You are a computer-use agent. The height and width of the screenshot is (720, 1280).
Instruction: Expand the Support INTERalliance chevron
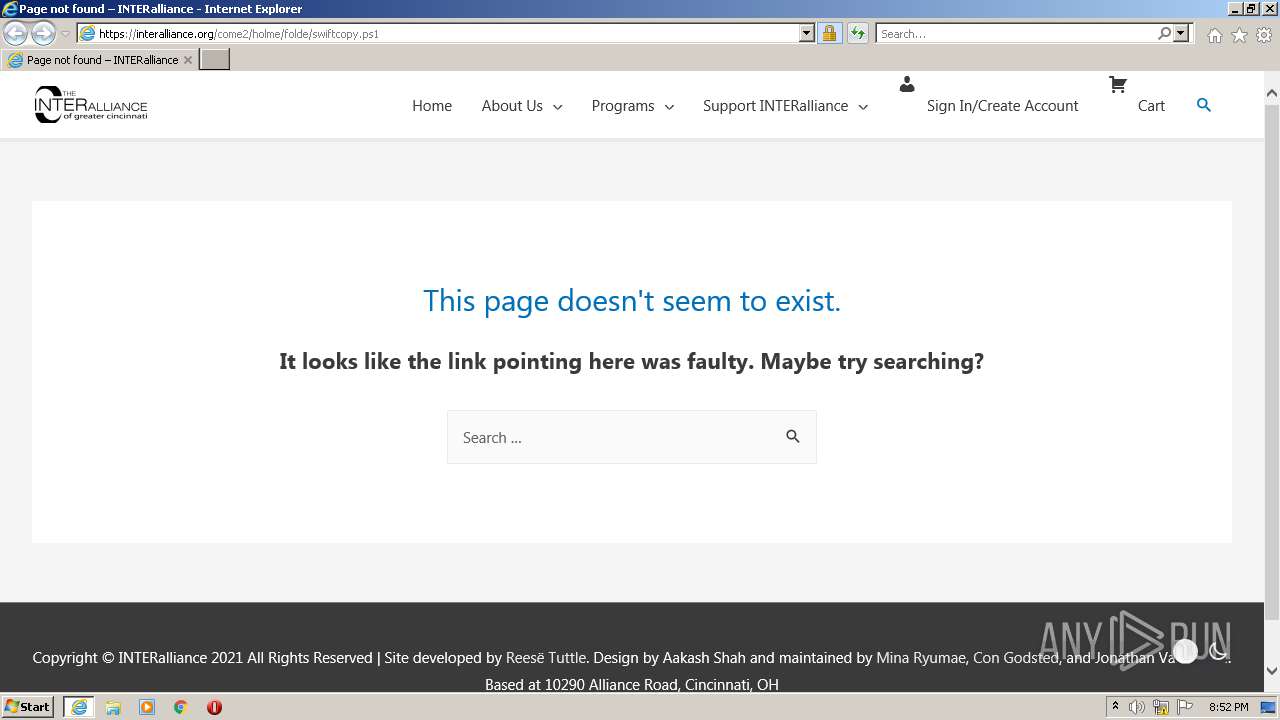pos(863,106)
